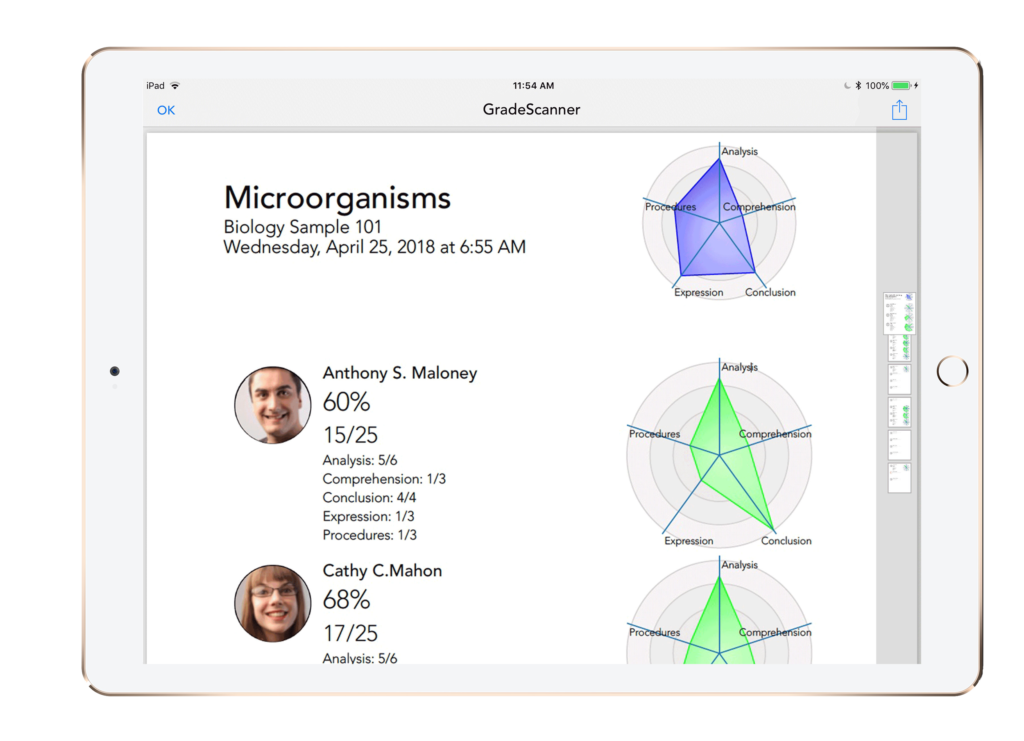Tap Cathy Mahon's 68% score

[x=348, y=601]
